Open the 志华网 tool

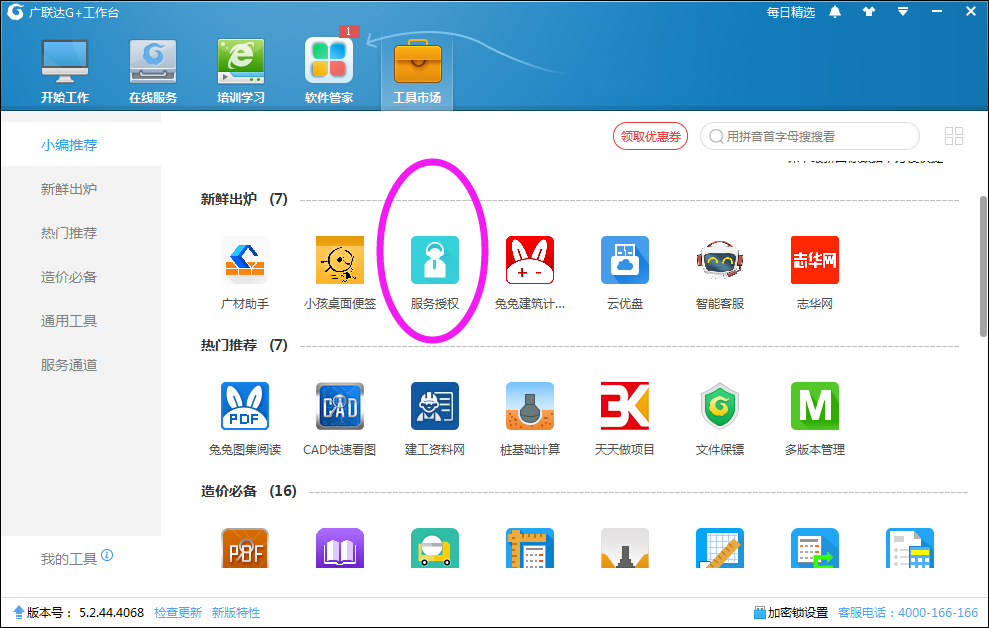click(x=814, y=260)
